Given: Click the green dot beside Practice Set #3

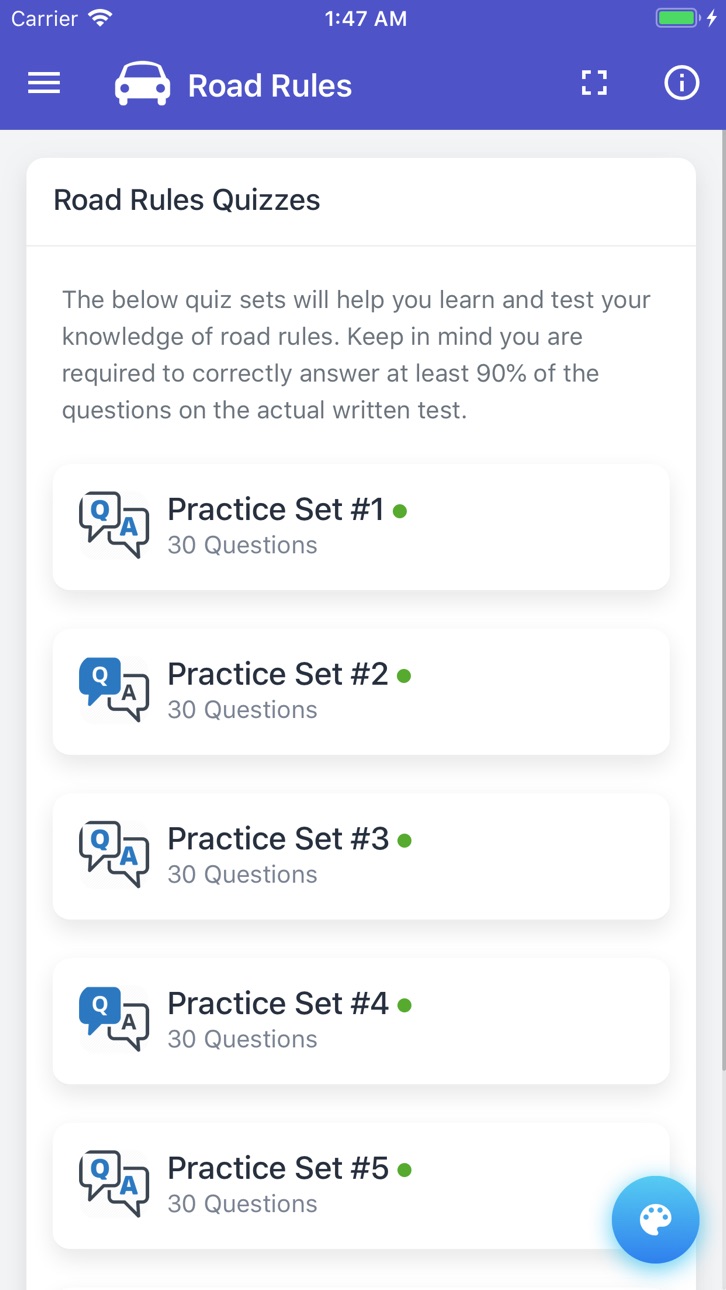Looking at the screenshot, I should pyautogui.click(x=404, y=841).
